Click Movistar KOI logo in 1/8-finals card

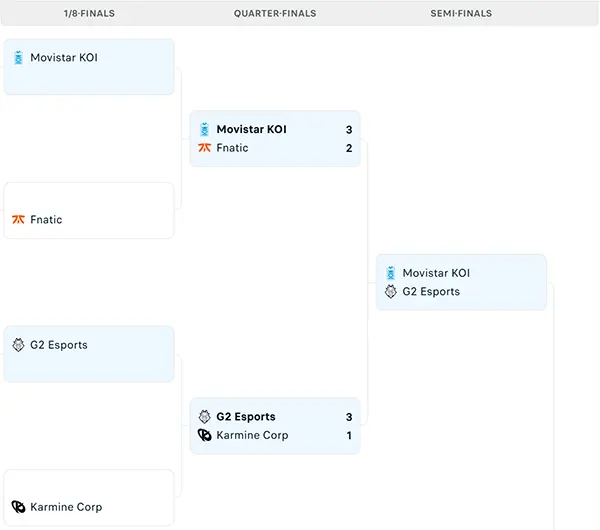(18, 58)
